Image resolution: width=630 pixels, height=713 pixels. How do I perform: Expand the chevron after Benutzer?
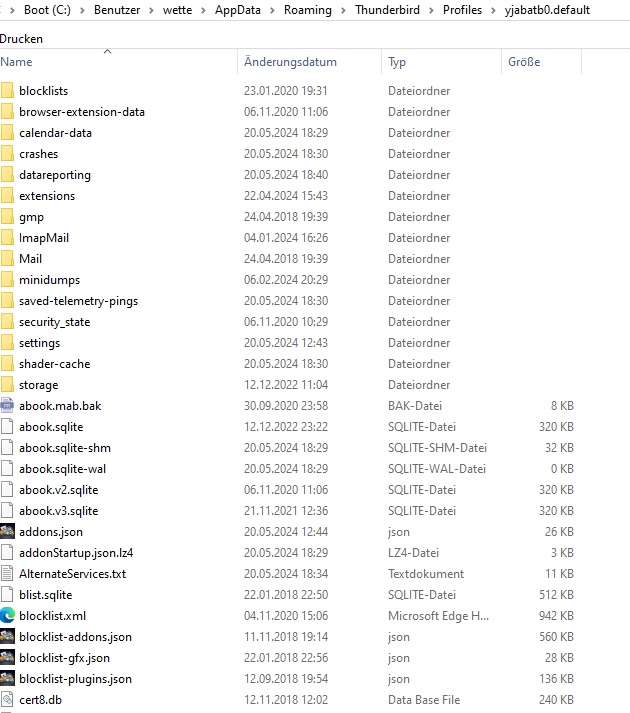(x=151, y=10)
